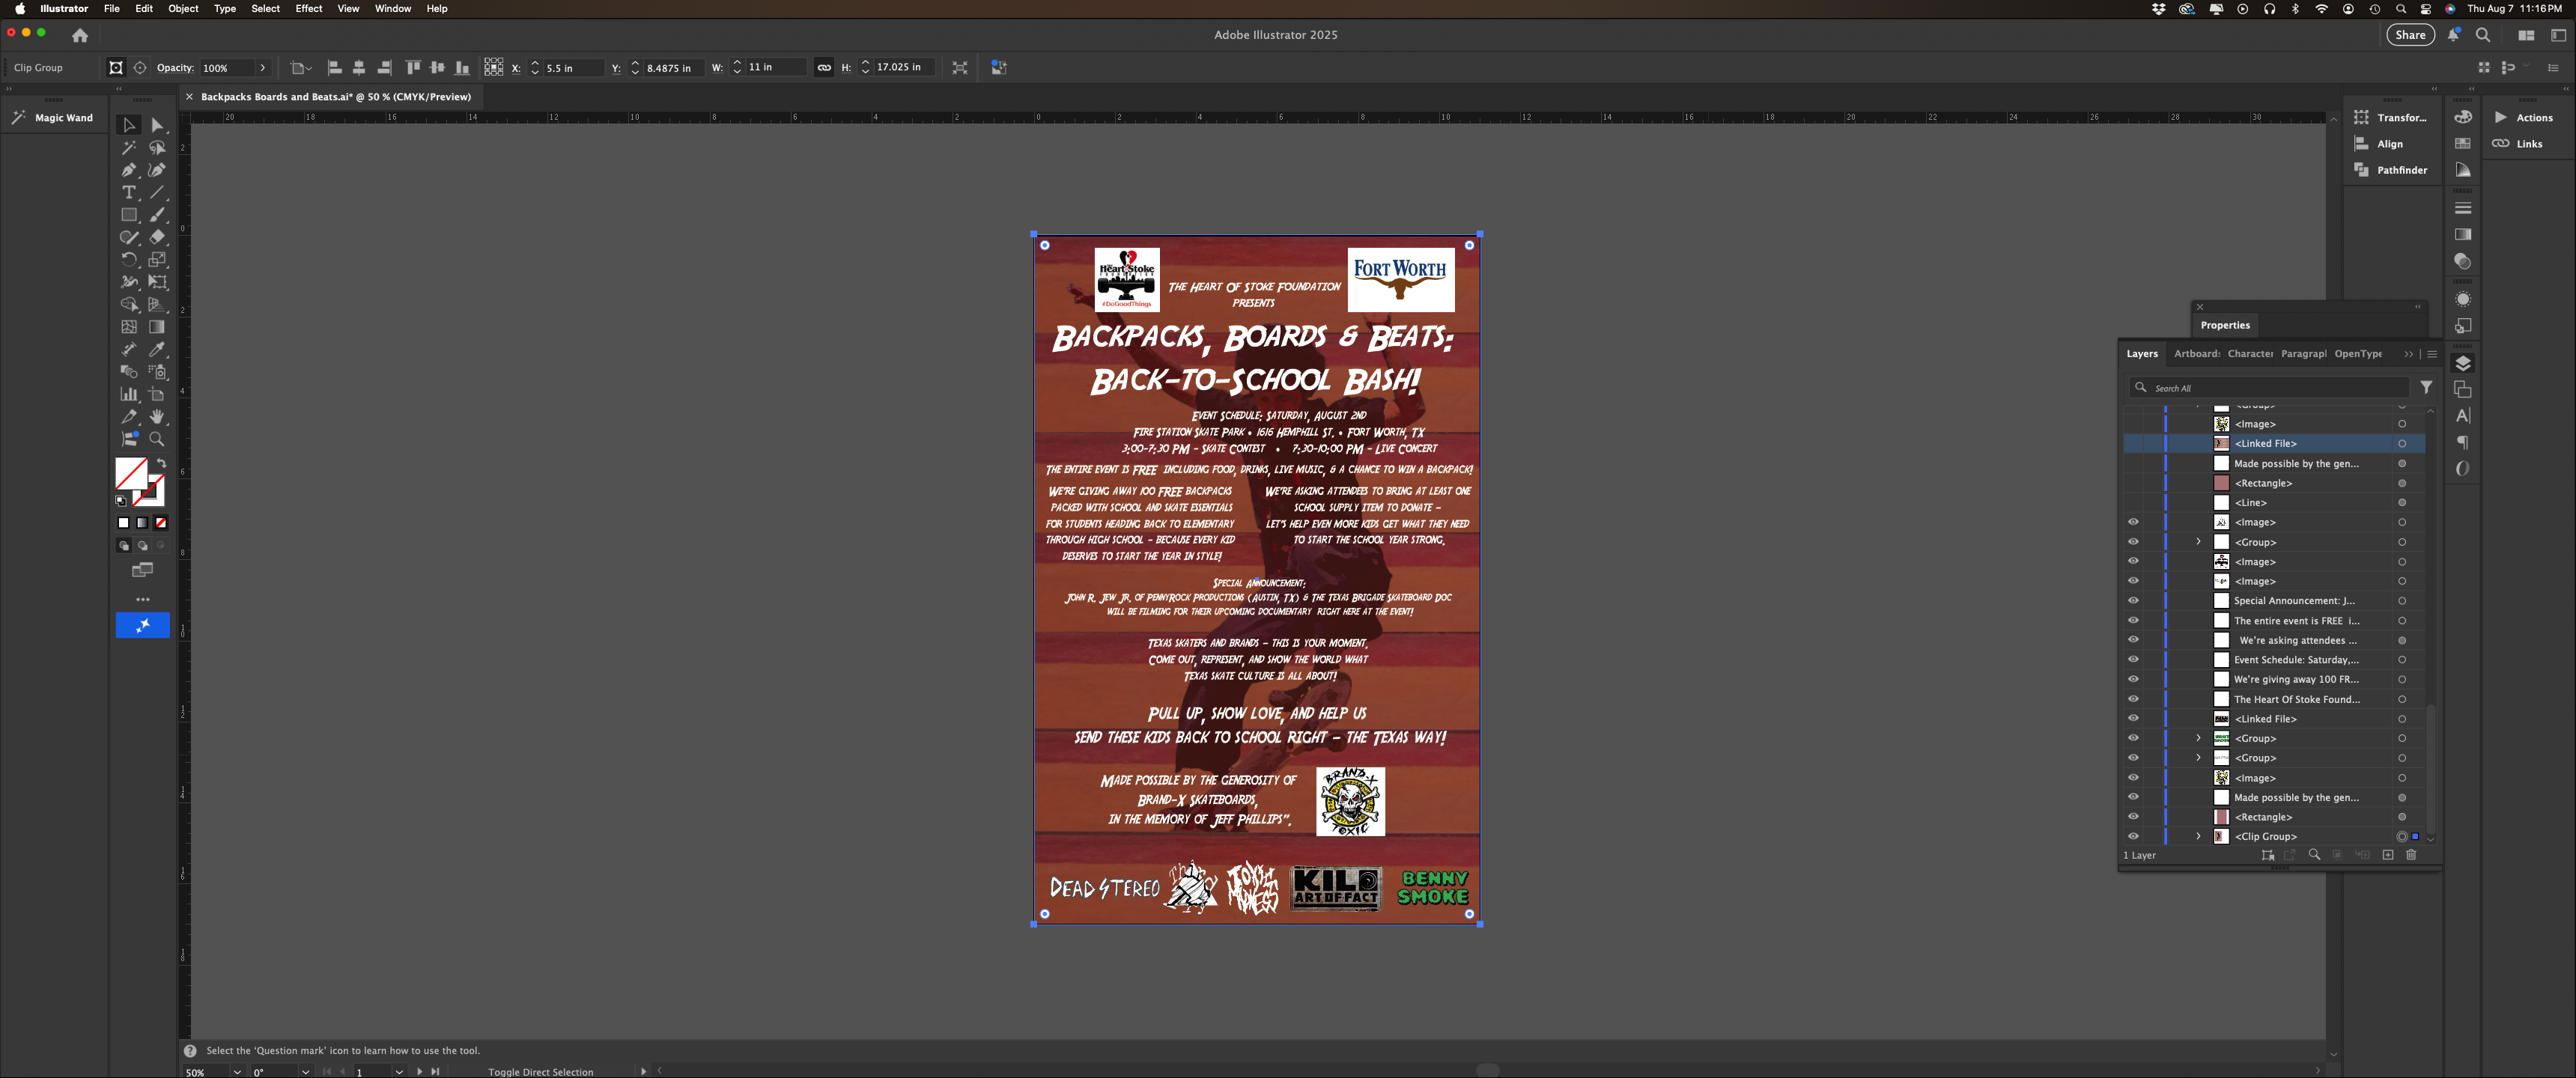
Task: Open the zoom level dropdown
Action: [x=237, y=1072]
